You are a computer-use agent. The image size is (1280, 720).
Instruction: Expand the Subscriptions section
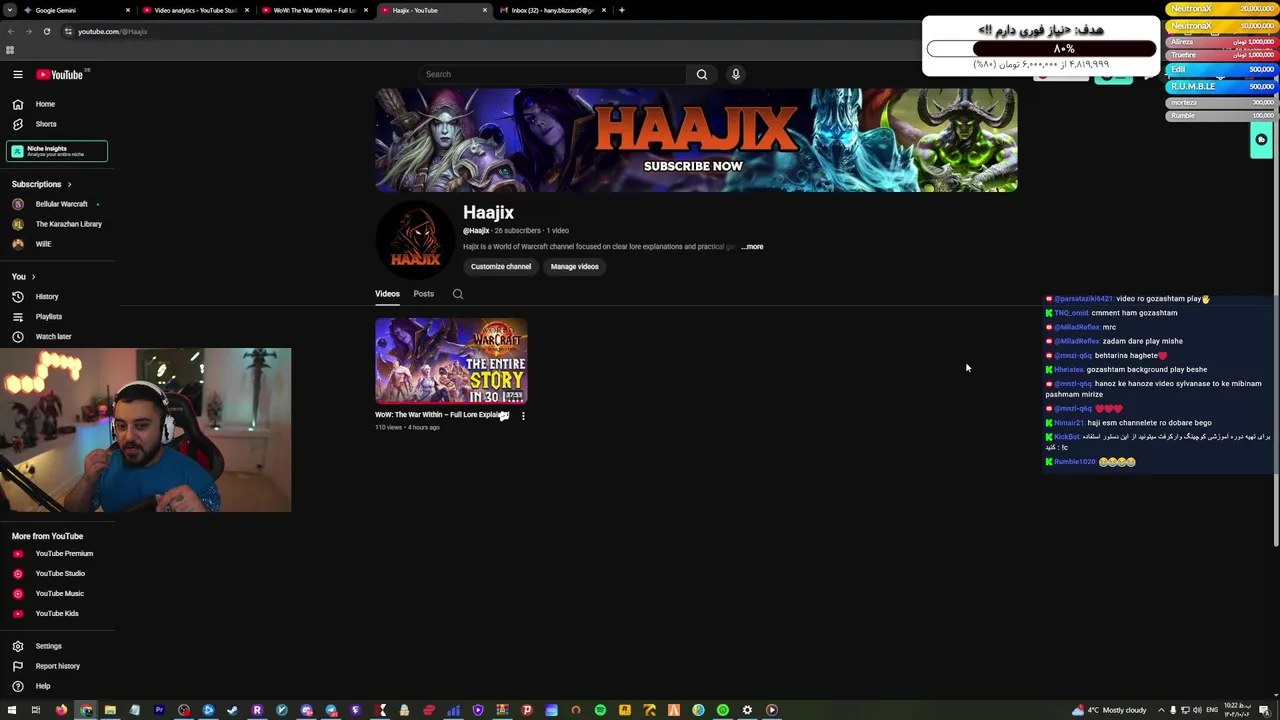coord(41,184)
